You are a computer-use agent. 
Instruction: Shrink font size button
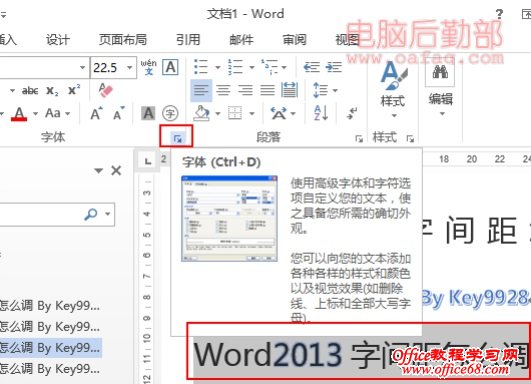(x=119, y=113)
